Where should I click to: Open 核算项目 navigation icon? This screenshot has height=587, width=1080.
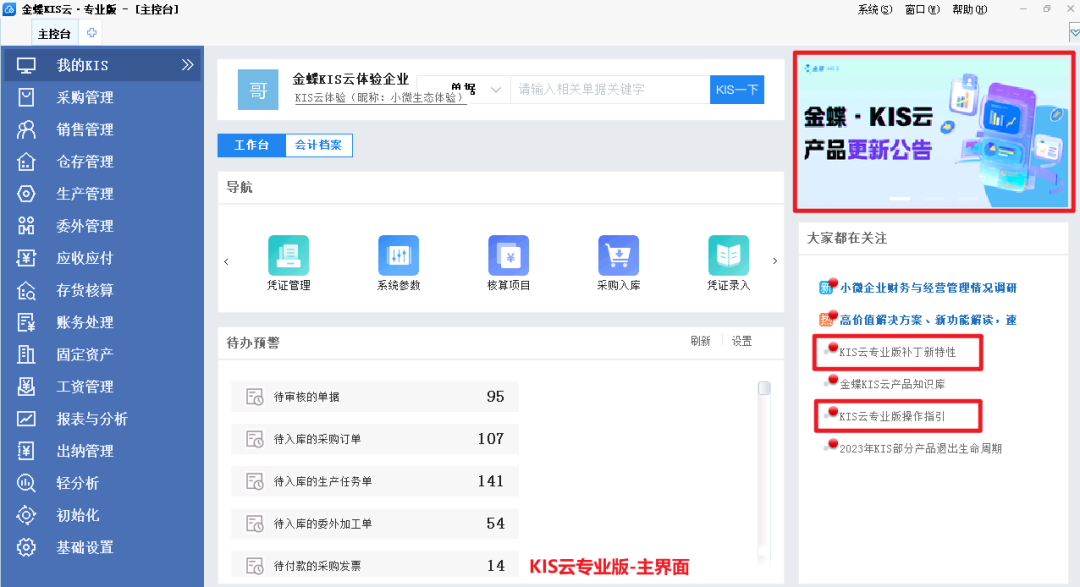pyautogui.click(x=508, y=255)
